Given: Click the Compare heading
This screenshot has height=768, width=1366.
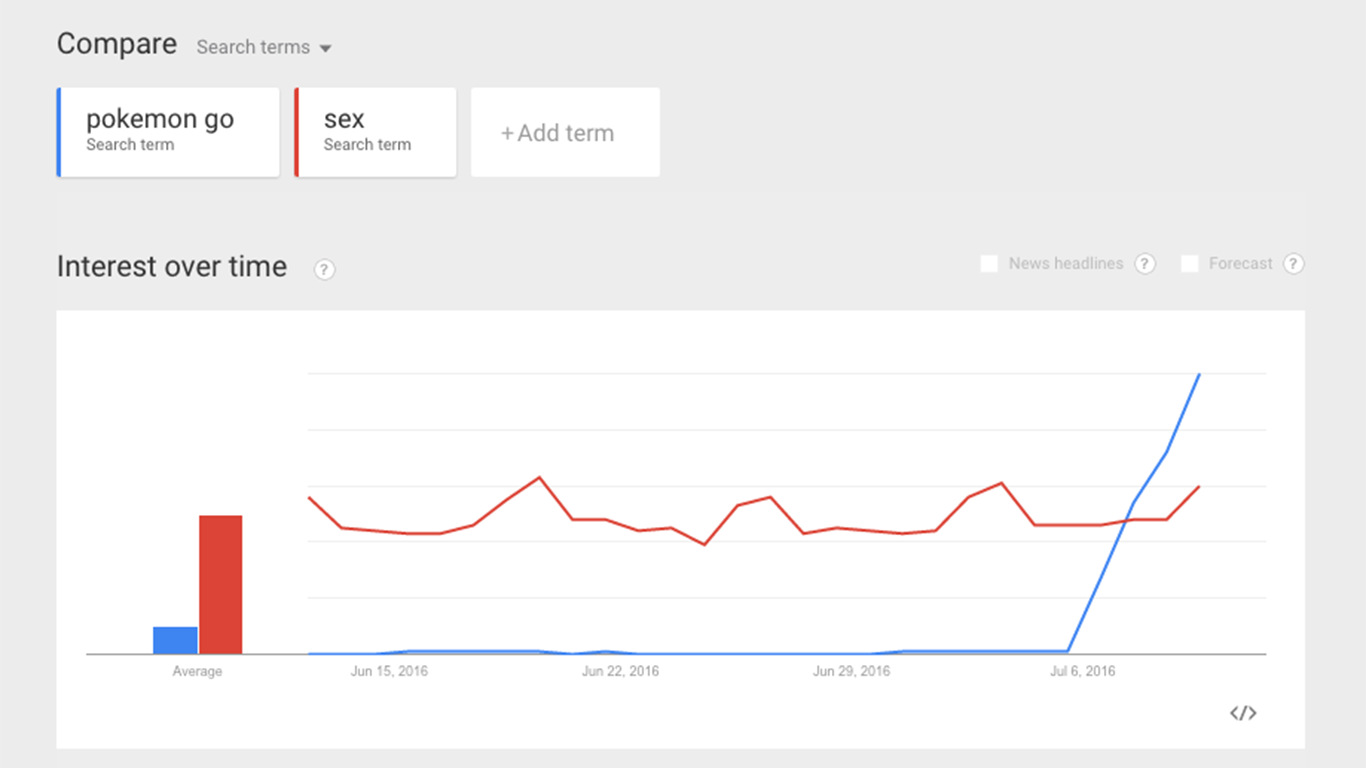Looking at the screenshot, I should (116, 44).
